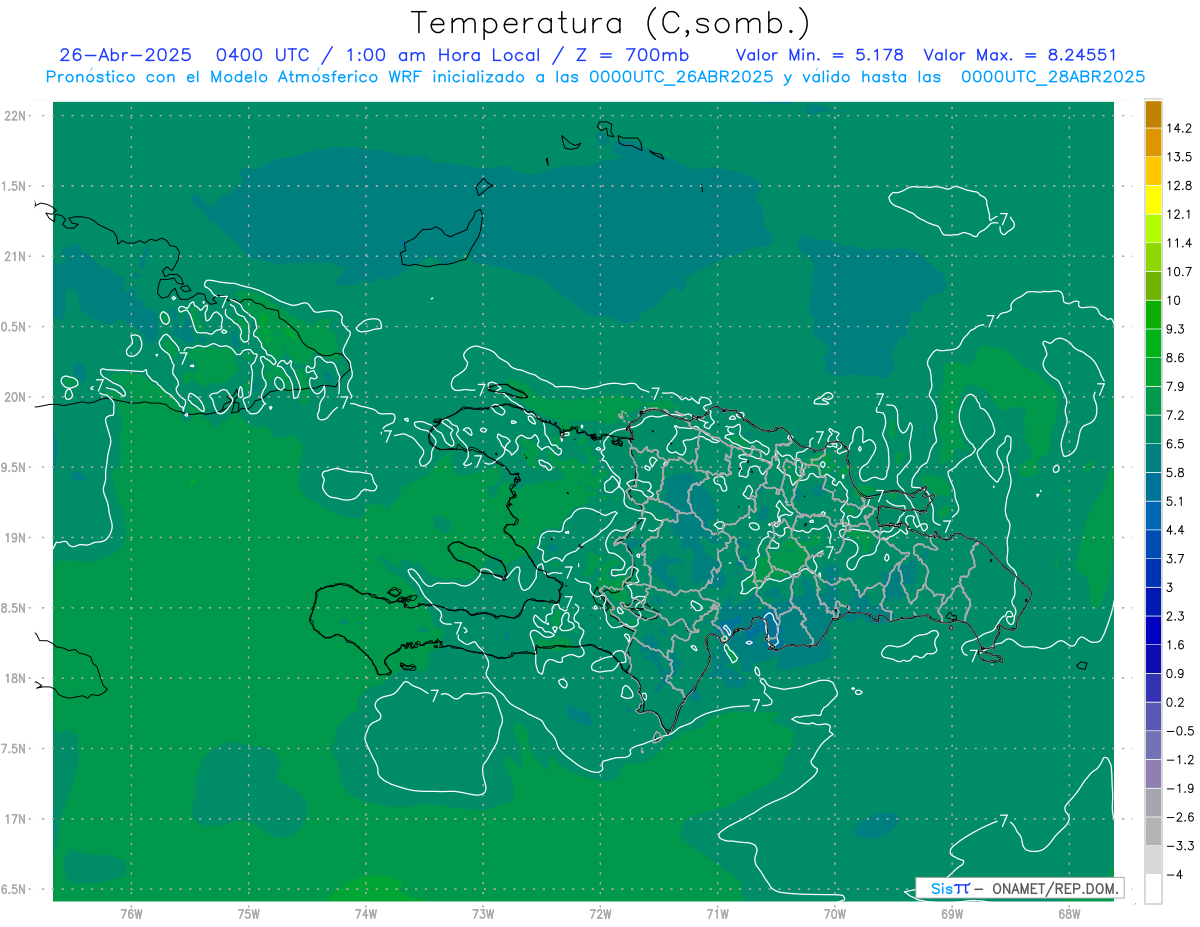Screen dimensions: 1200x927
Task: Click the "Valor Max. = 8.24551" readout
Action: coord(1020,55)
